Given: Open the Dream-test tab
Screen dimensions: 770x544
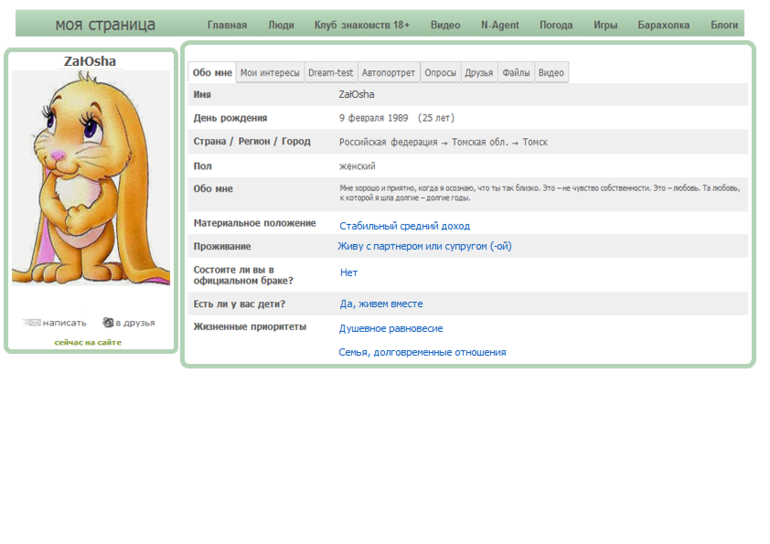Looking at the screenshot, I should [330, 72].
